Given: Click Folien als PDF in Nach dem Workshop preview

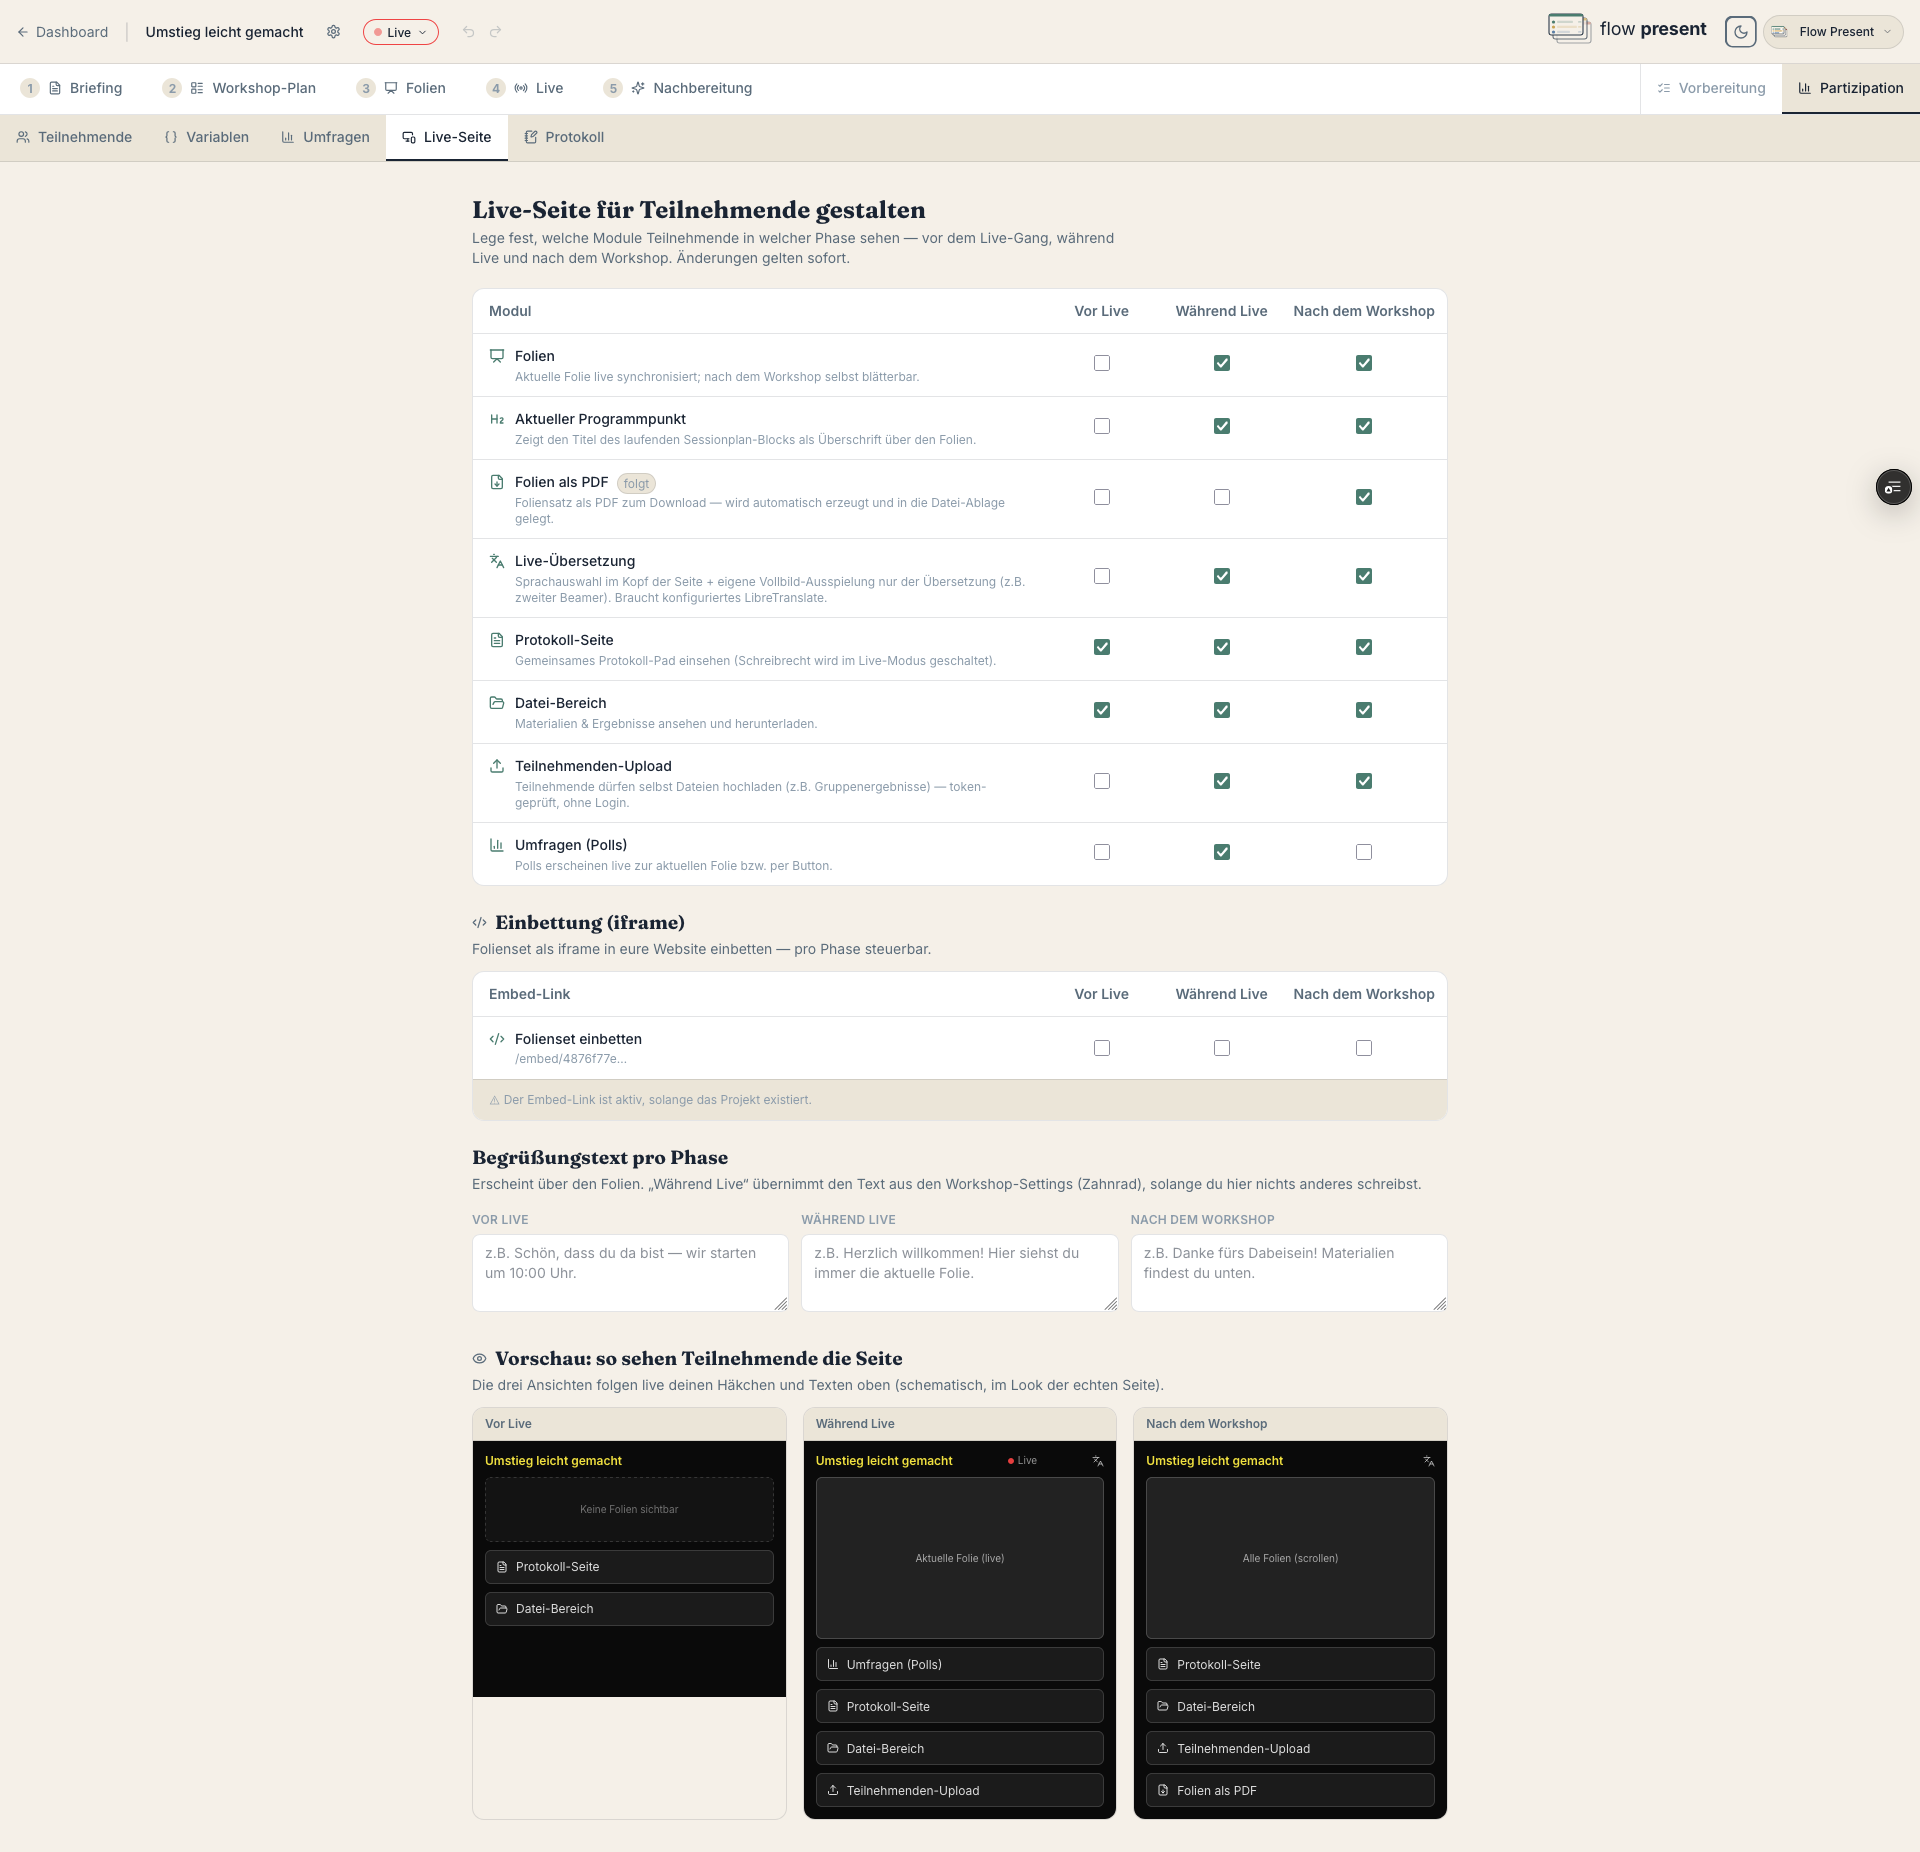Looking at the screenshot, I should pyautogui.click(x=1290, y=1791).
